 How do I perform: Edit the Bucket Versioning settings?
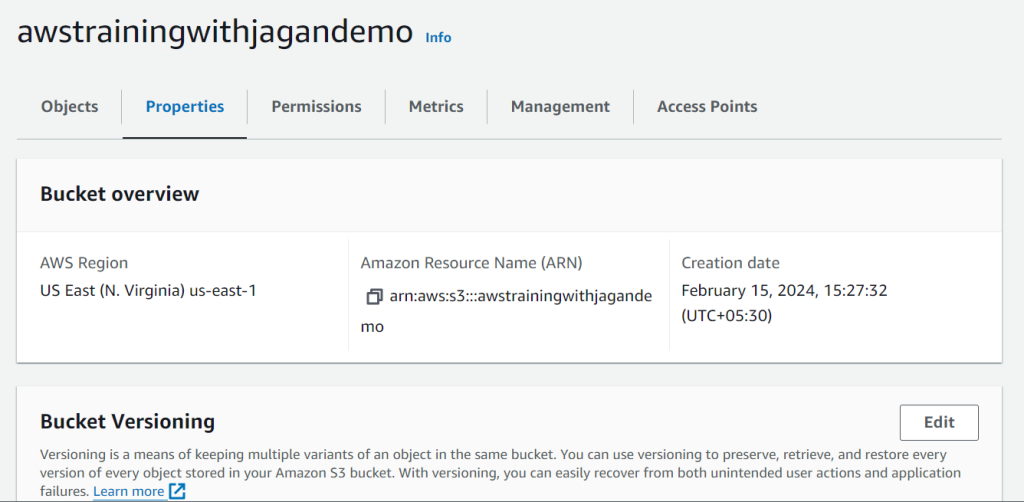click(x=939, y=422)
